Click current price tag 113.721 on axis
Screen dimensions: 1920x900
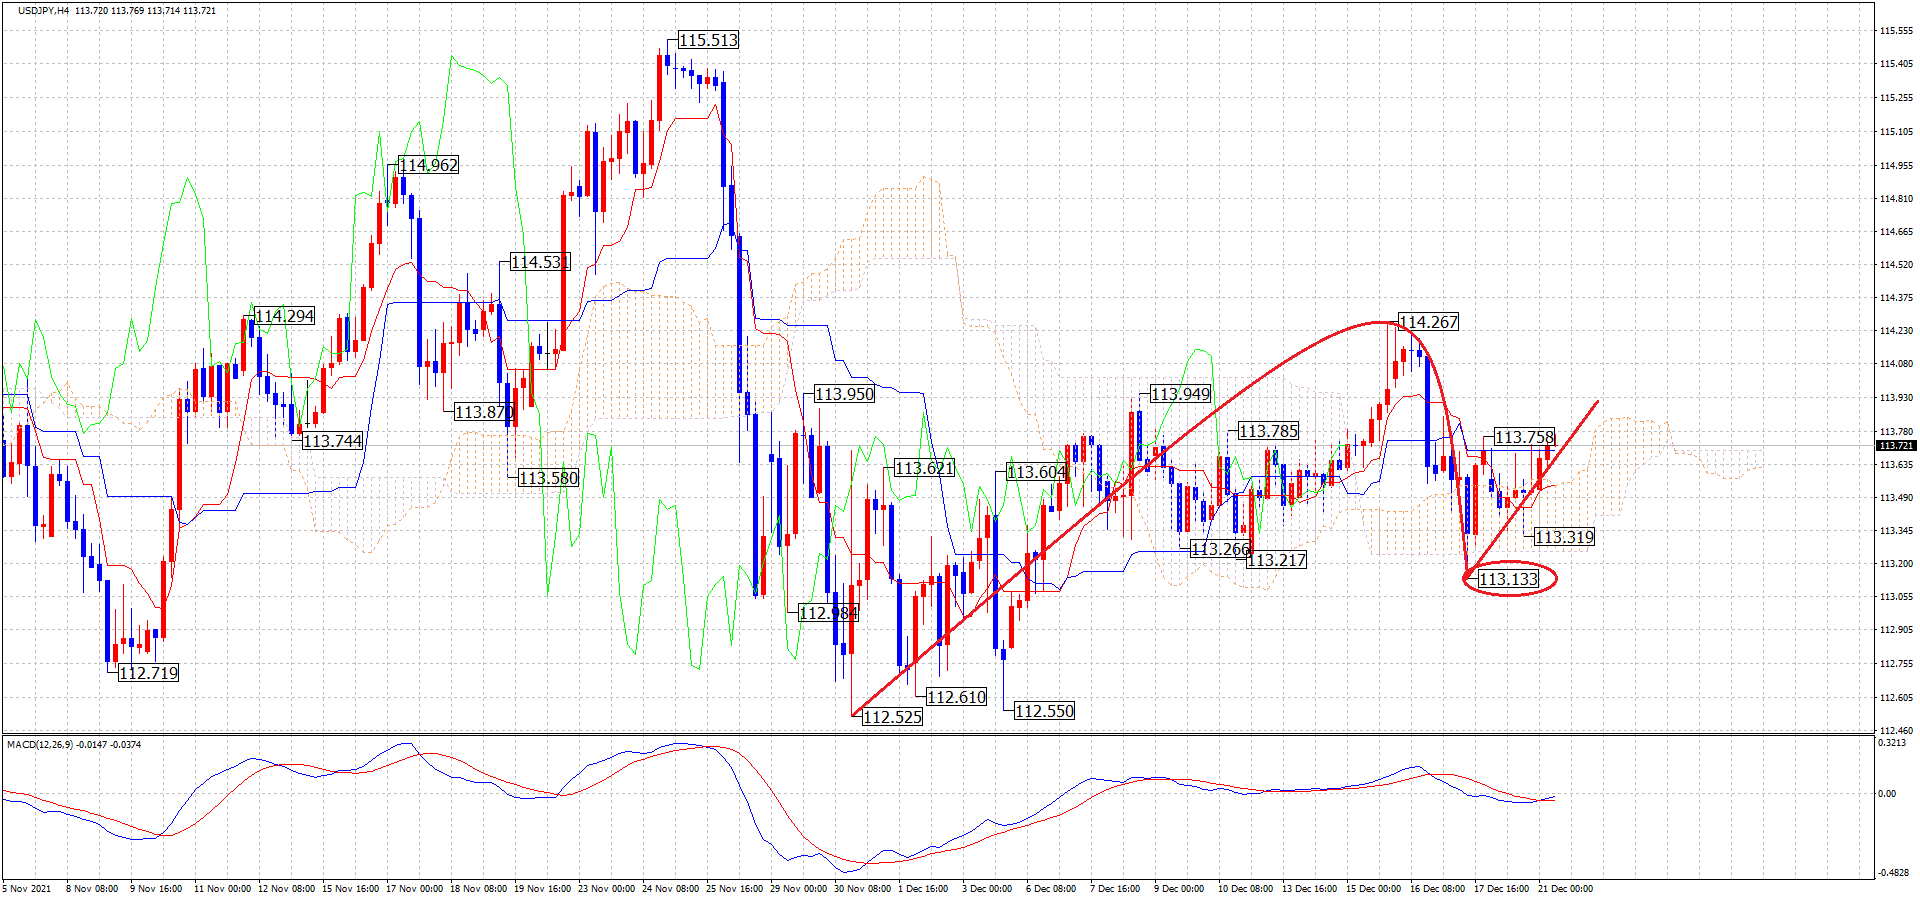(x=1896, y=446)
